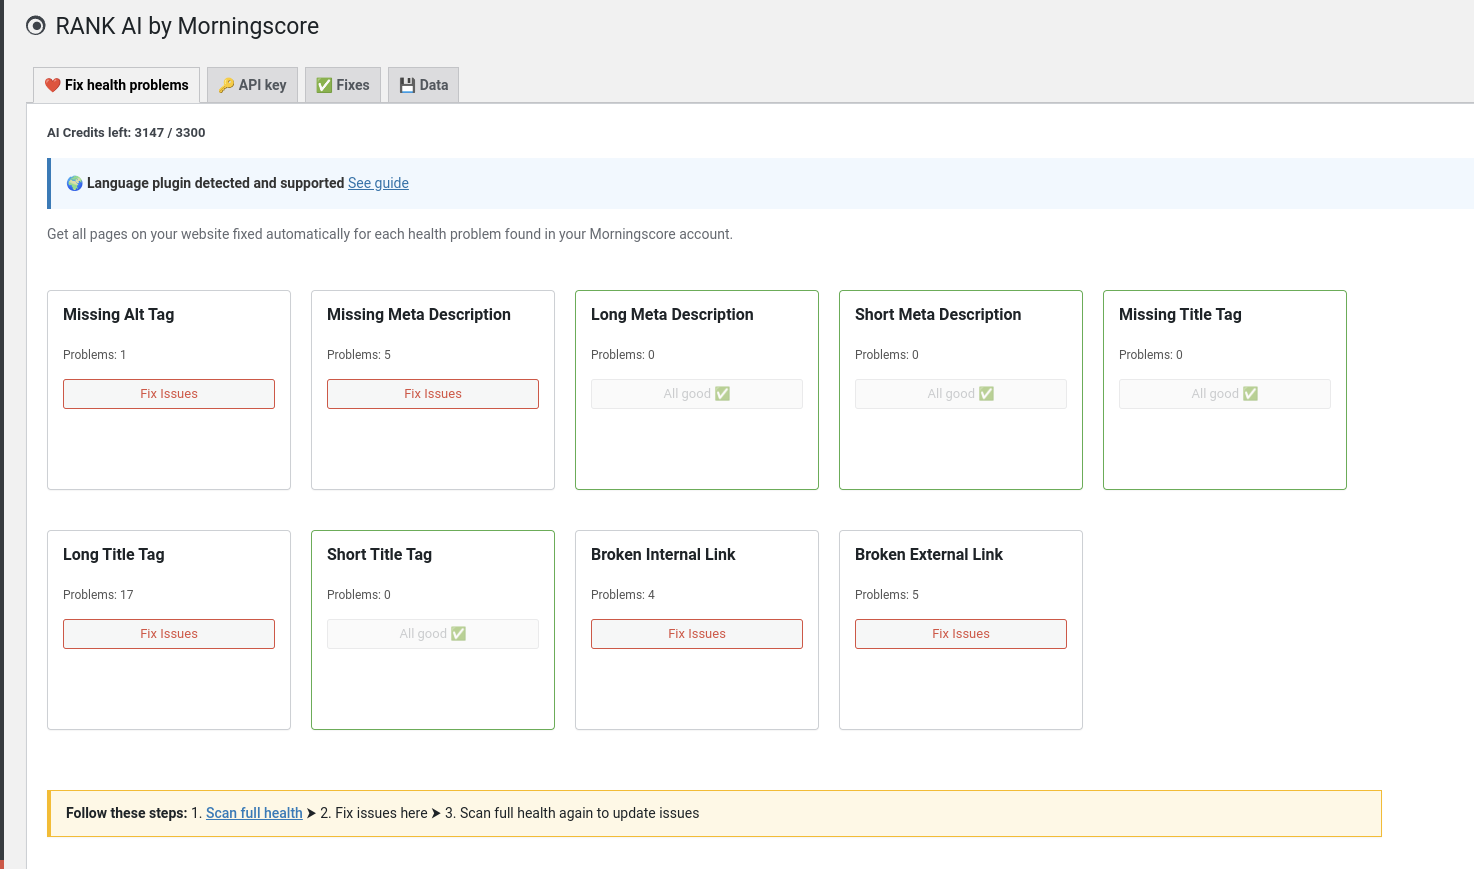Click the Short Meta Description card title
This screenshot has width=1474, height=869.
tap(938, 314)
